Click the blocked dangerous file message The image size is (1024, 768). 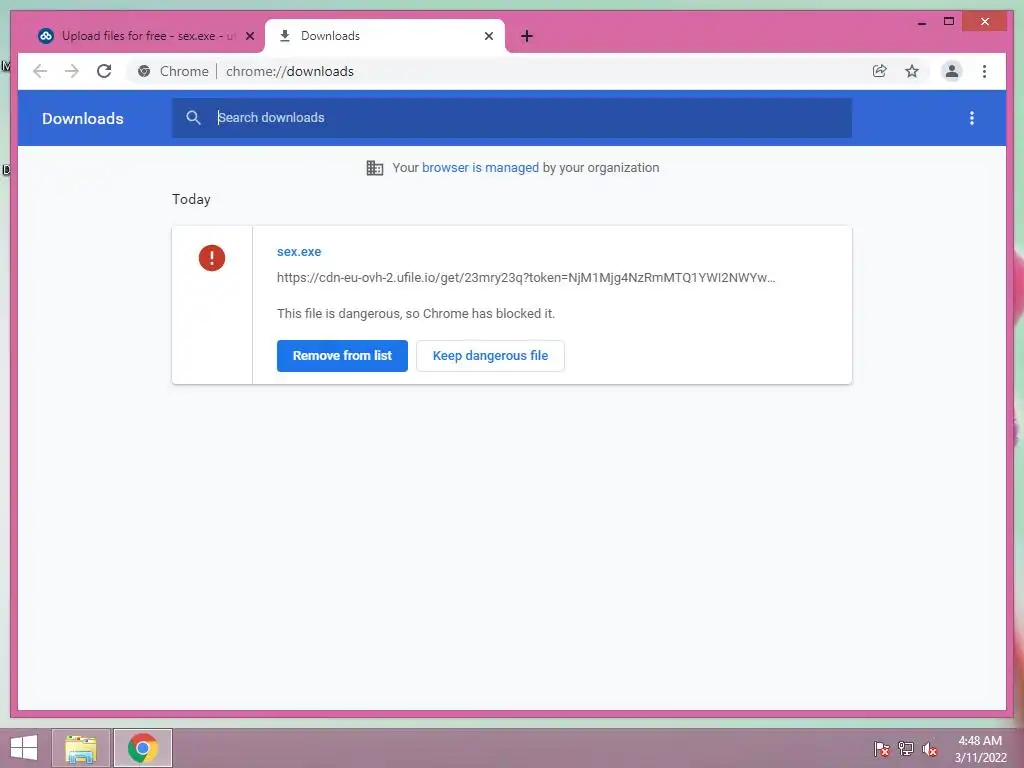click(416, 313)
